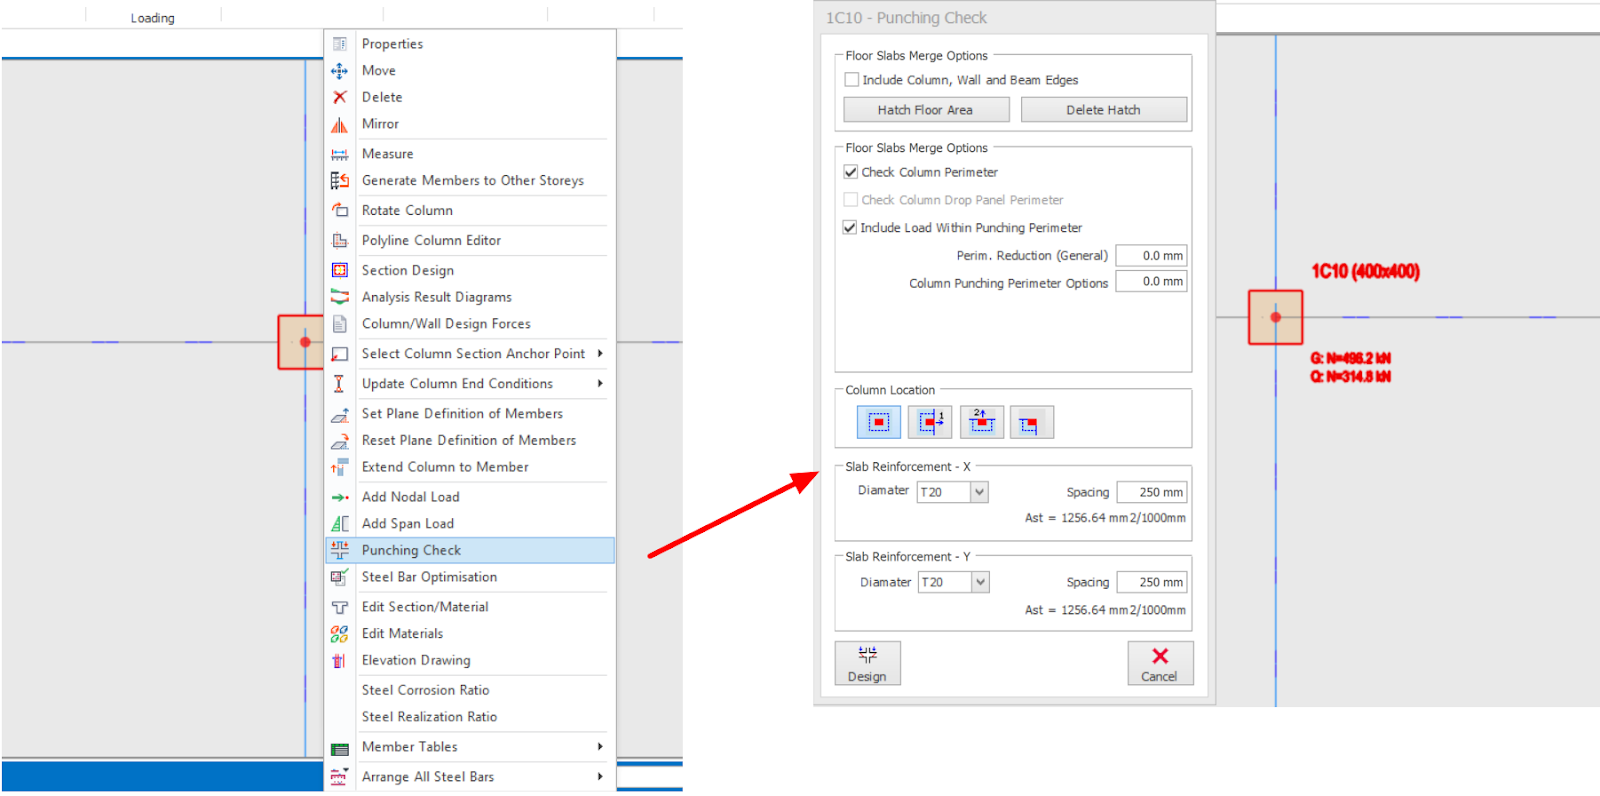Click the Design button
1600x796 pixels.
867,663
